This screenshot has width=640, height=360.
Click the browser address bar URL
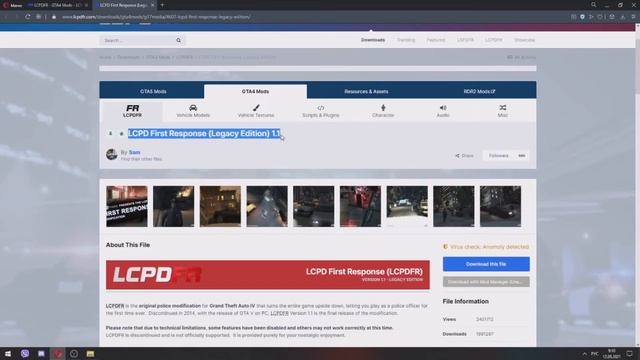click(156, 17)
